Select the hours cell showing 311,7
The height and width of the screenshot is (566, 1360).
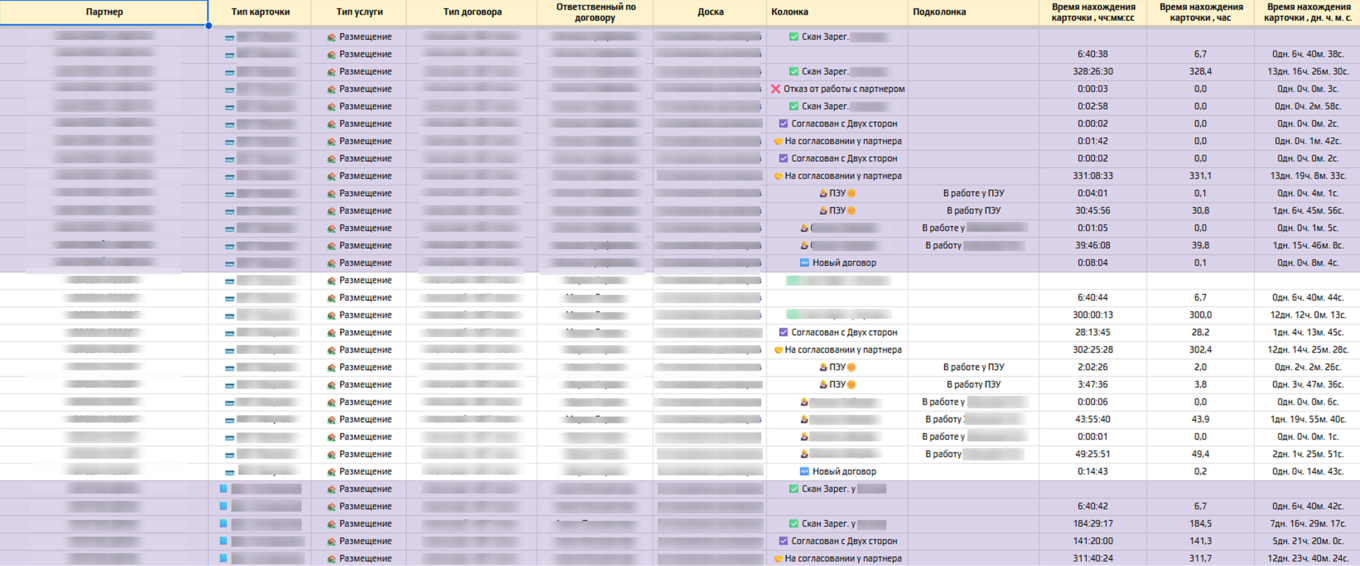click(x=1200, y=559)
